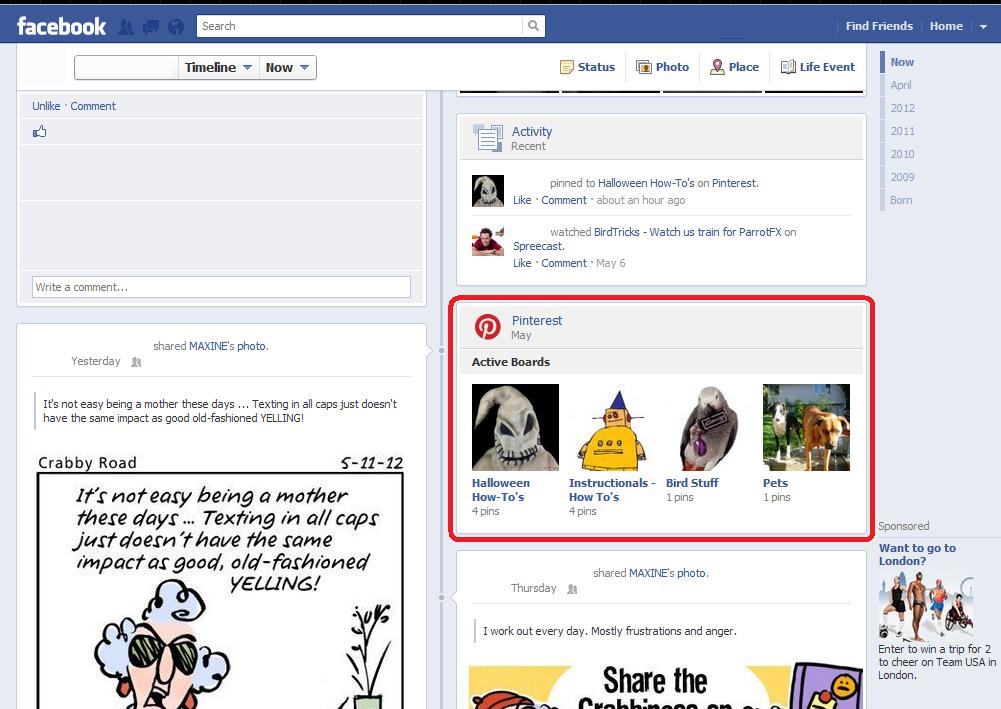Select the Status composer icon
Viewport: 1001px width, 709px height.
click(x=567, y=66)
